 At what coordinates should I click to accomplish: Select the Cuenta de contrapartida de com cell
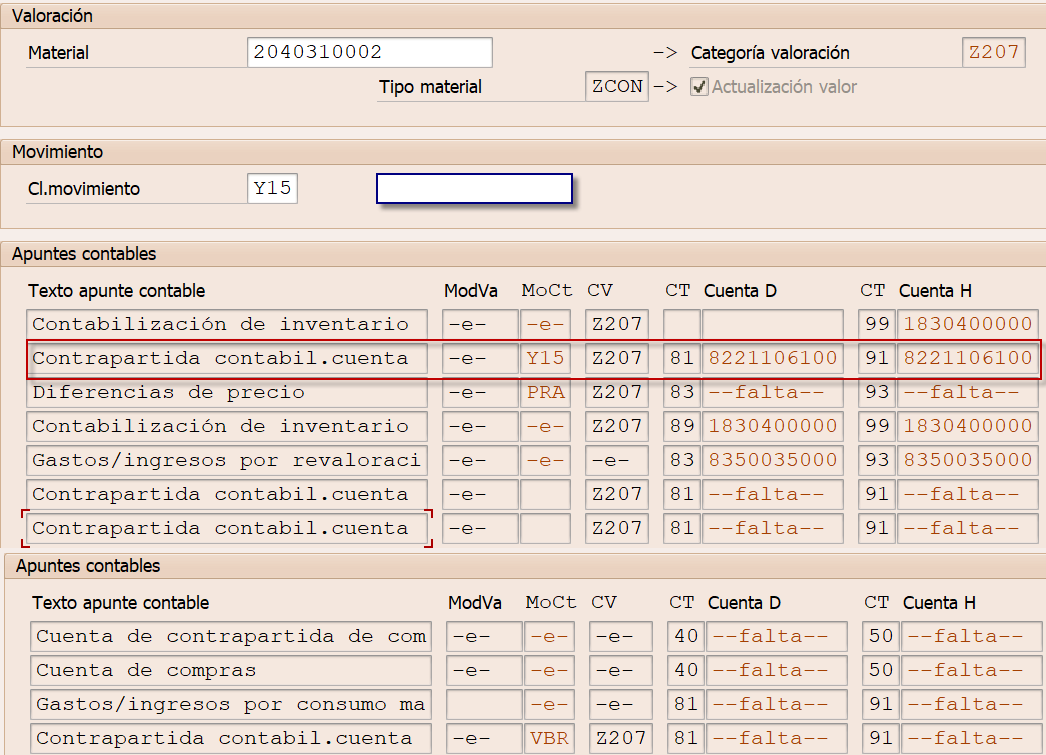[231, 637]
